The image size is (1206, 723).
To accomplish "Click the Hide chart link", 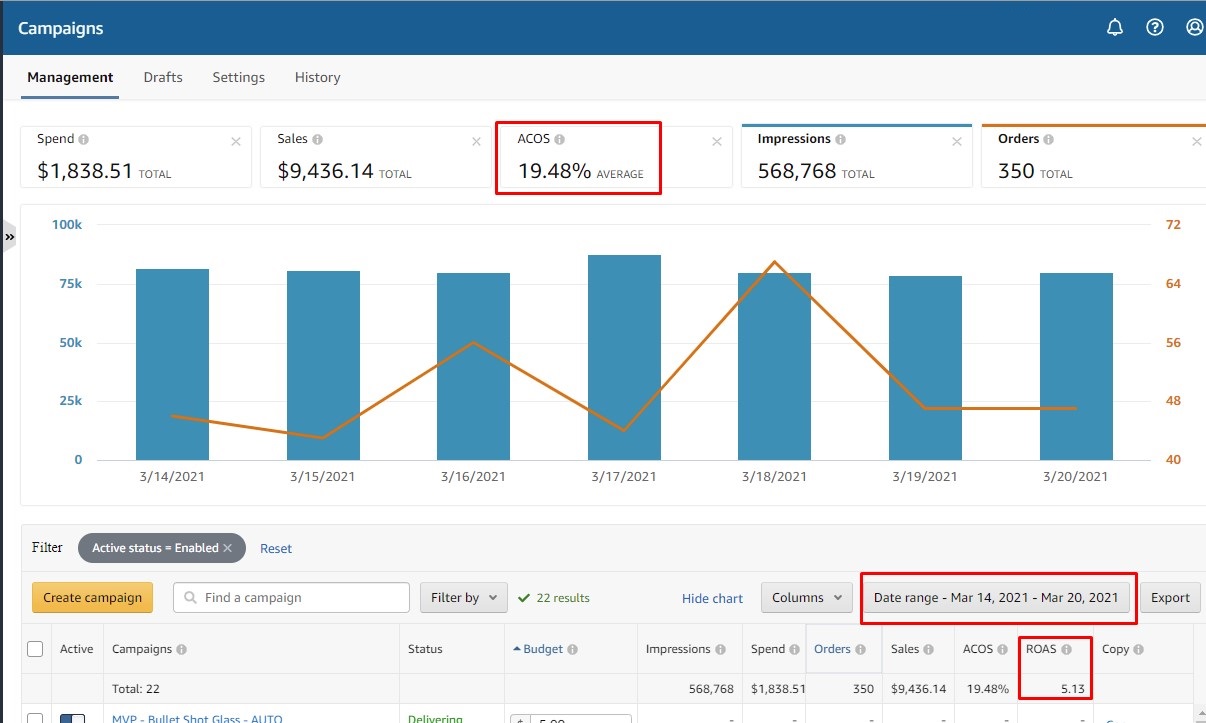I will point(712,599).
